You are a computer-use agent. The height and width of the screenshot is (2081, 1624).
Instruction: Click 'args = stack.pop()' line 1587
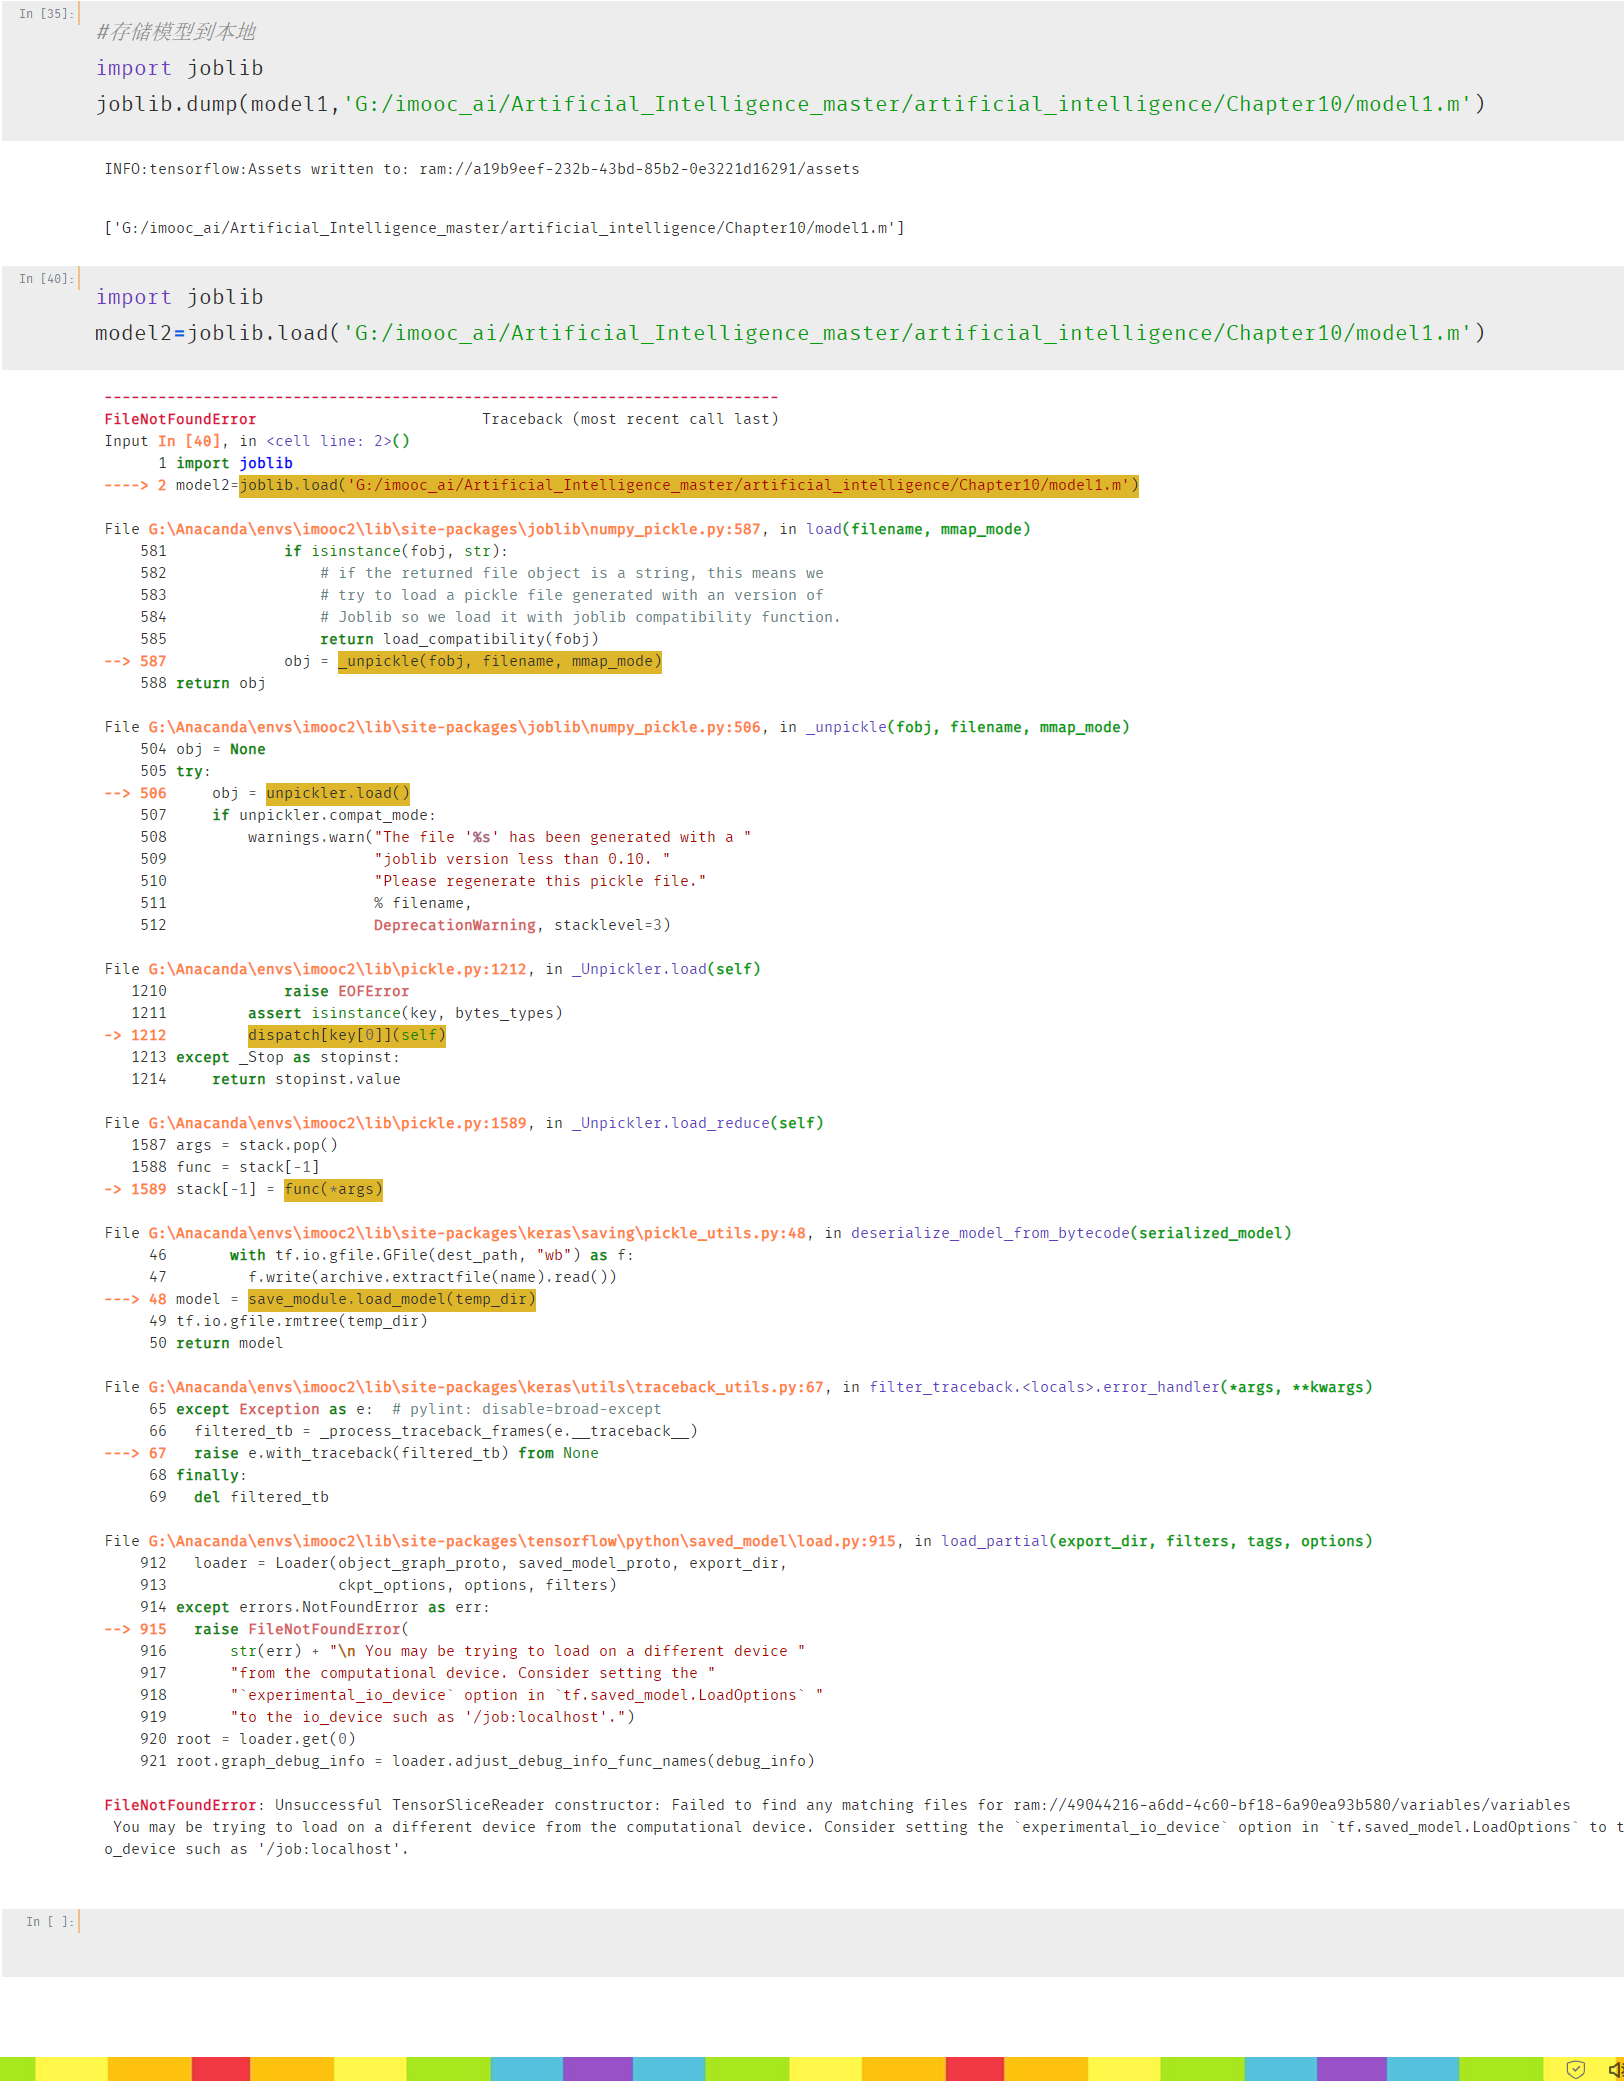[x=257, y=1145]
